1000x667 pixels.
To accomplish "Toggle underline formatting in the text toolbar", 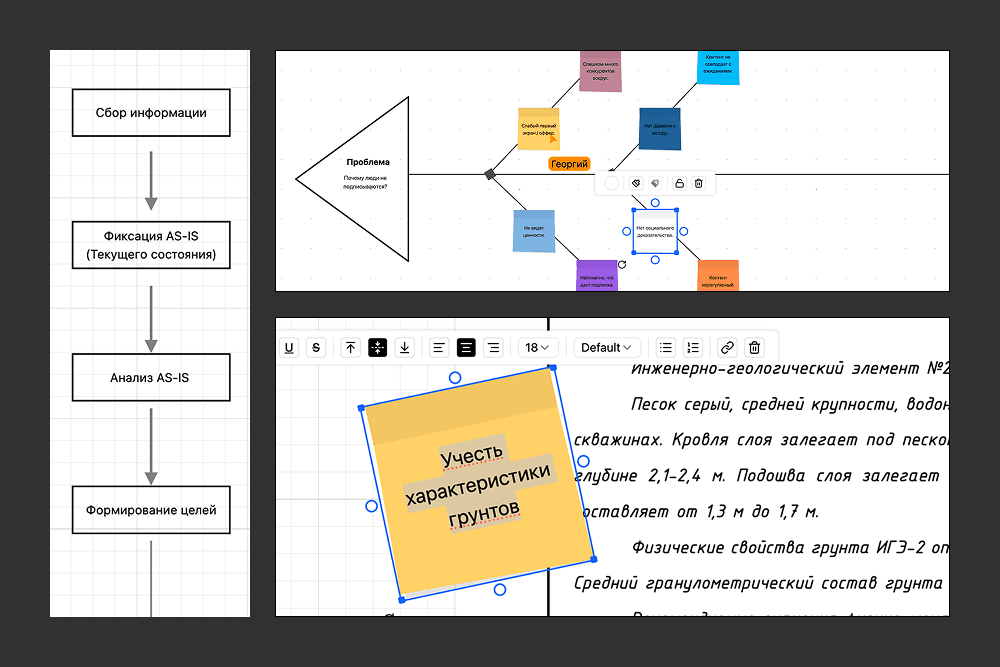I will coord(290,348).
